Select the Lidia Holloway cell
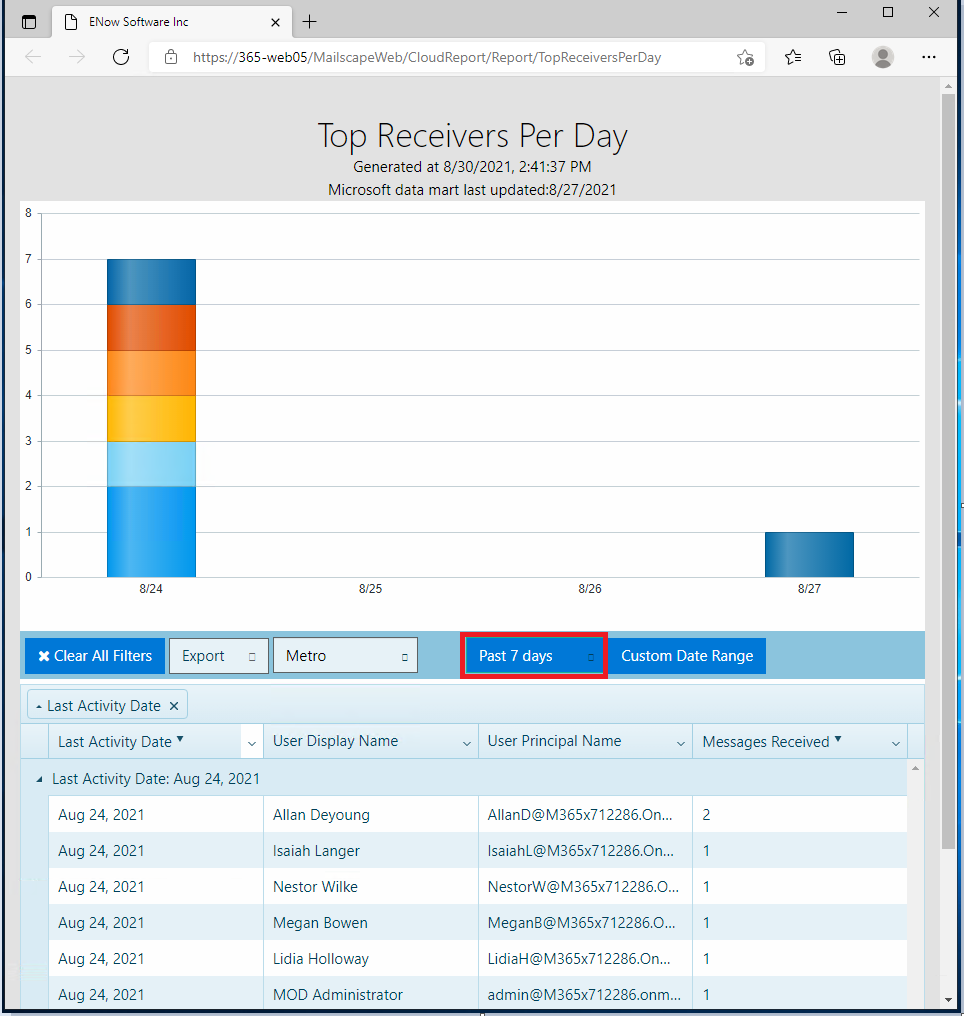The width and height of the screenshot is (964, 1016). pyautogui.click(x=371, y=958)
